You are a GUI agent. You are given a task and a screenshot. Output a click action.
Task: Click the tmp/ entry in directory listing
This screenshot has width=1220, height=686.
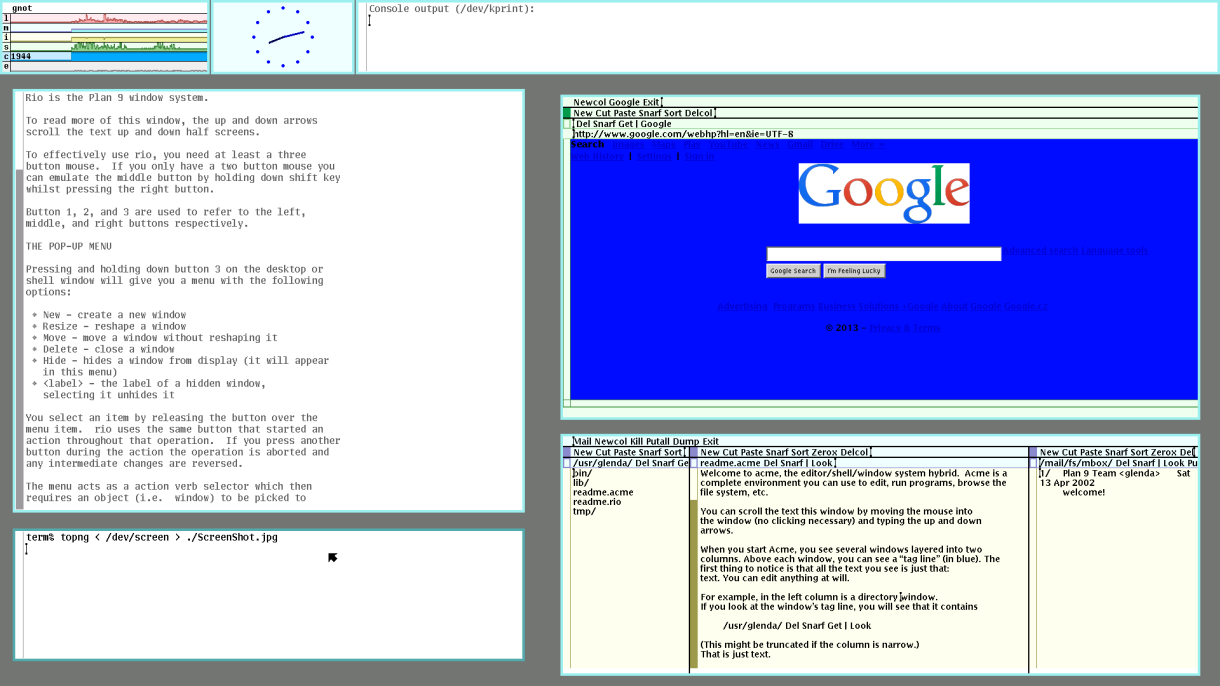584,511
